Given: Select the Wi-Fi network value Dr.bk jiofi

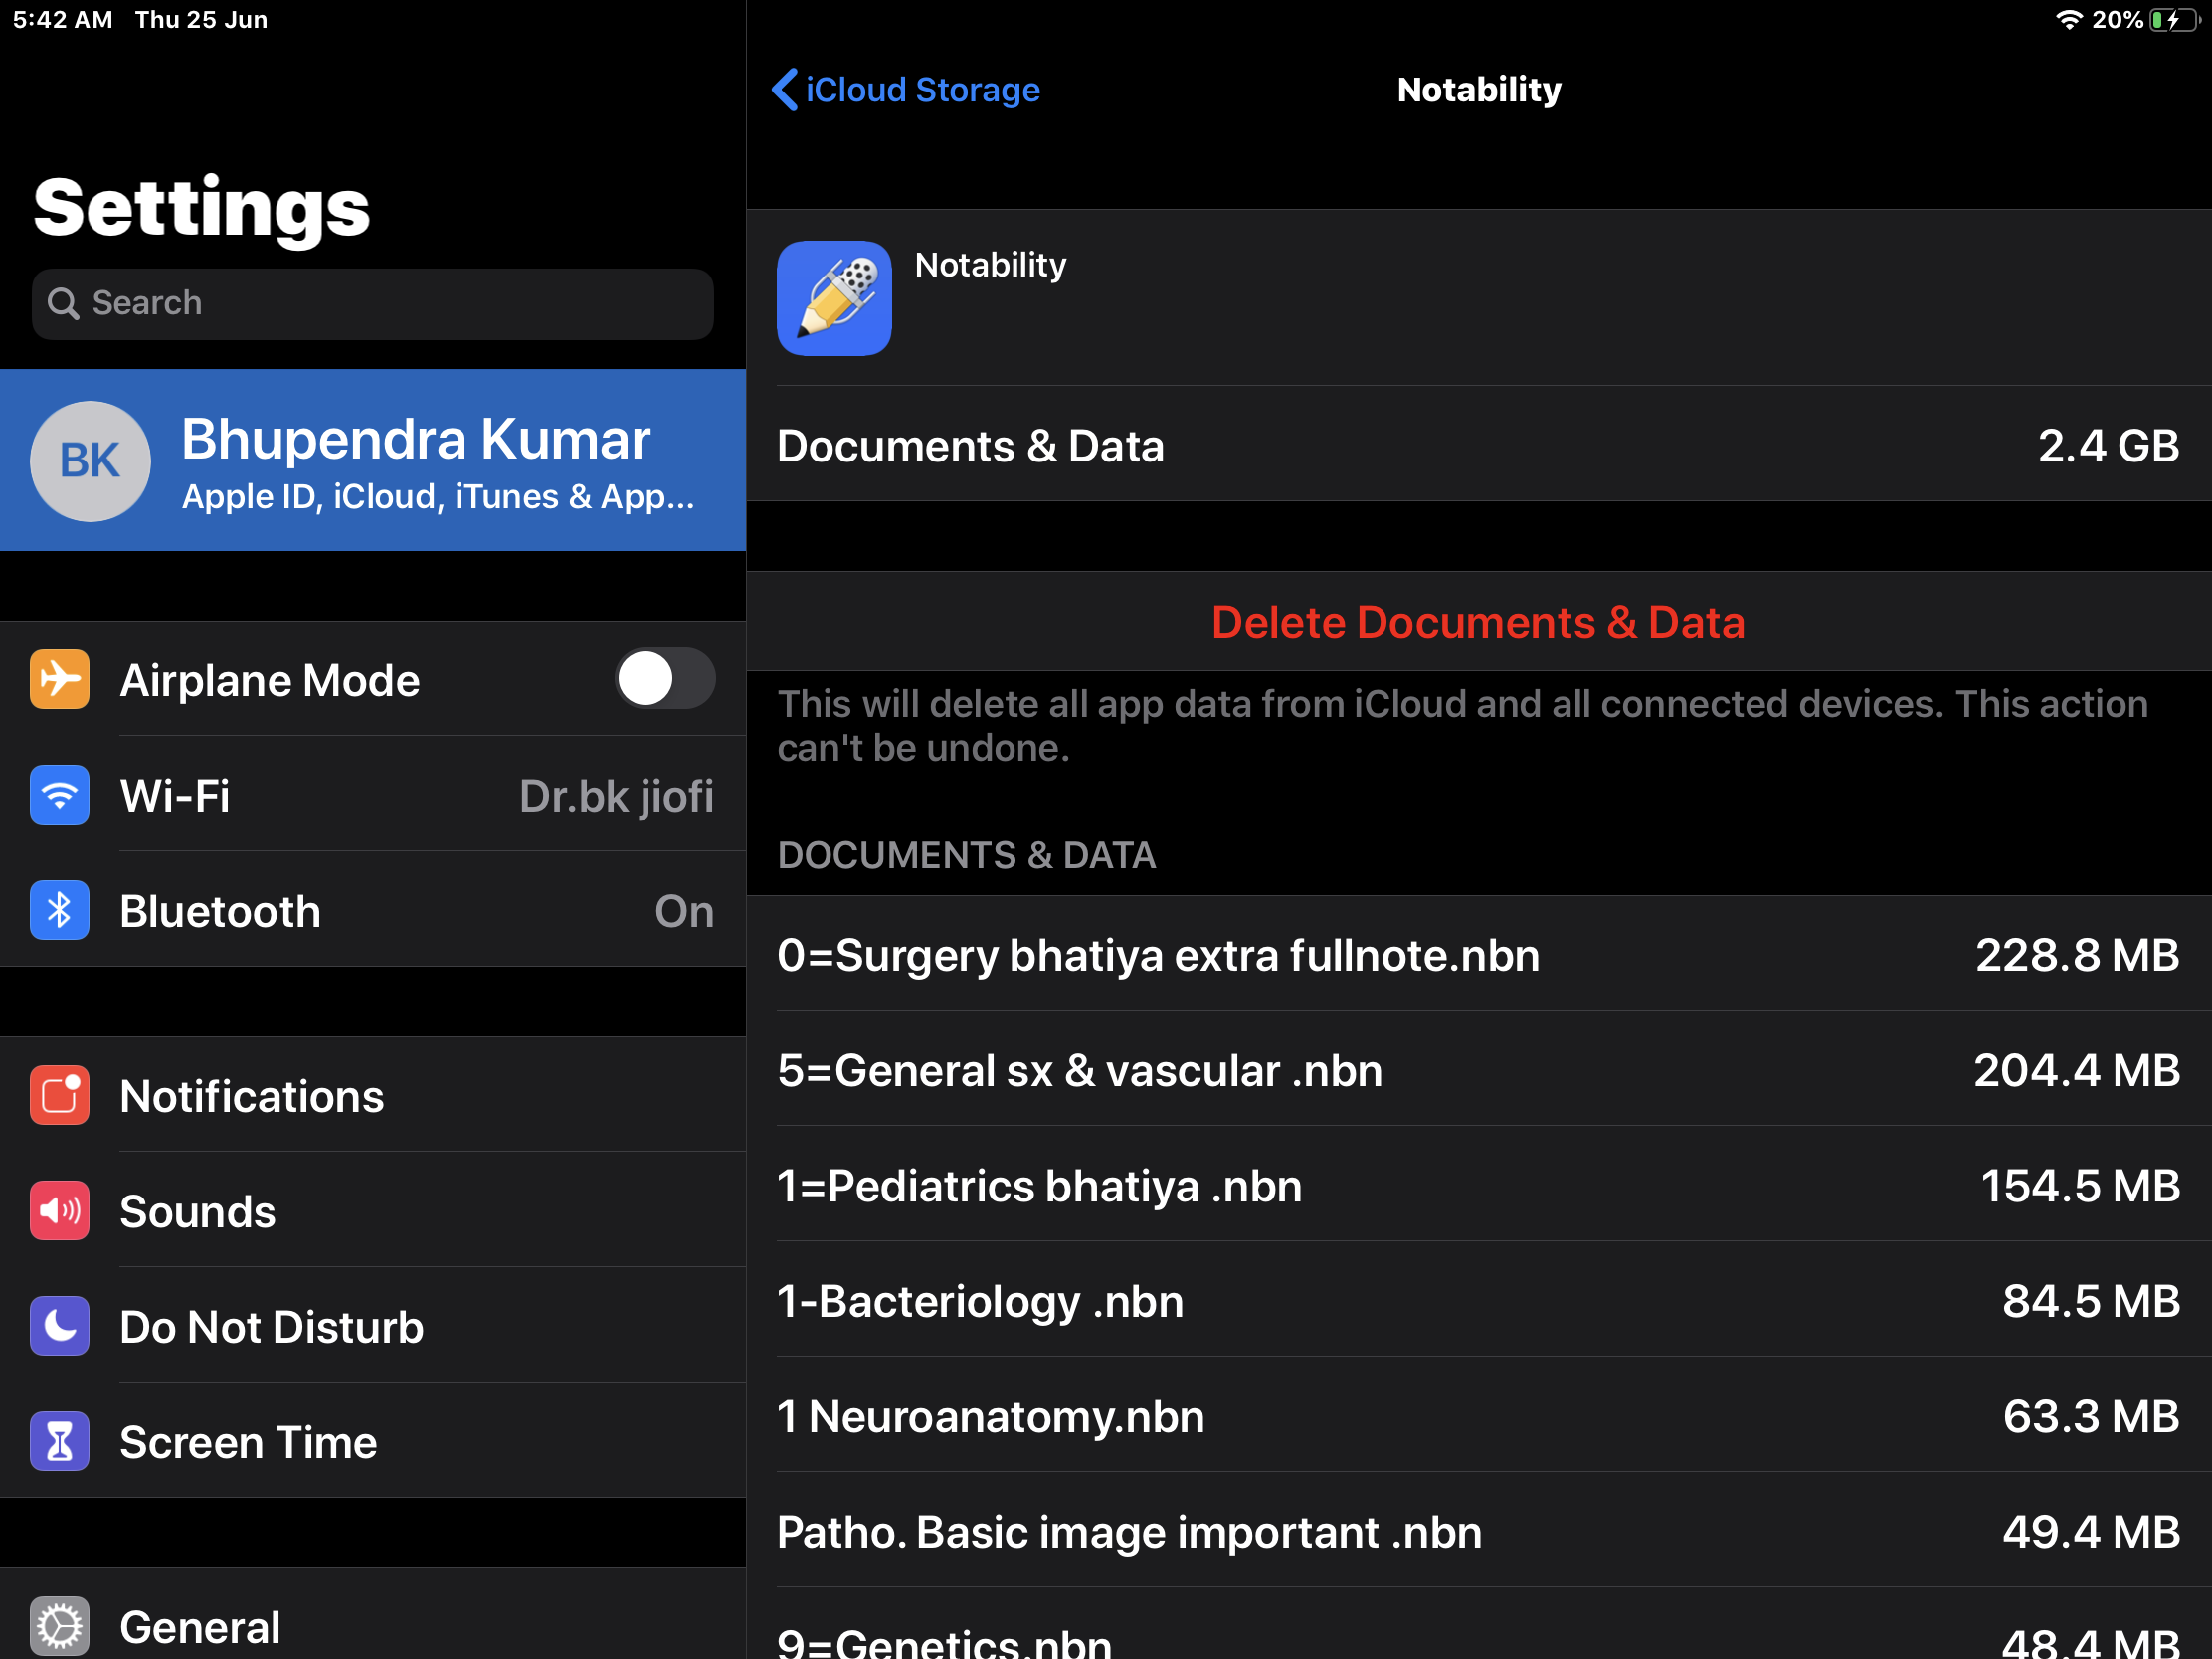Looking at the screenshot, I should point(616,796).
